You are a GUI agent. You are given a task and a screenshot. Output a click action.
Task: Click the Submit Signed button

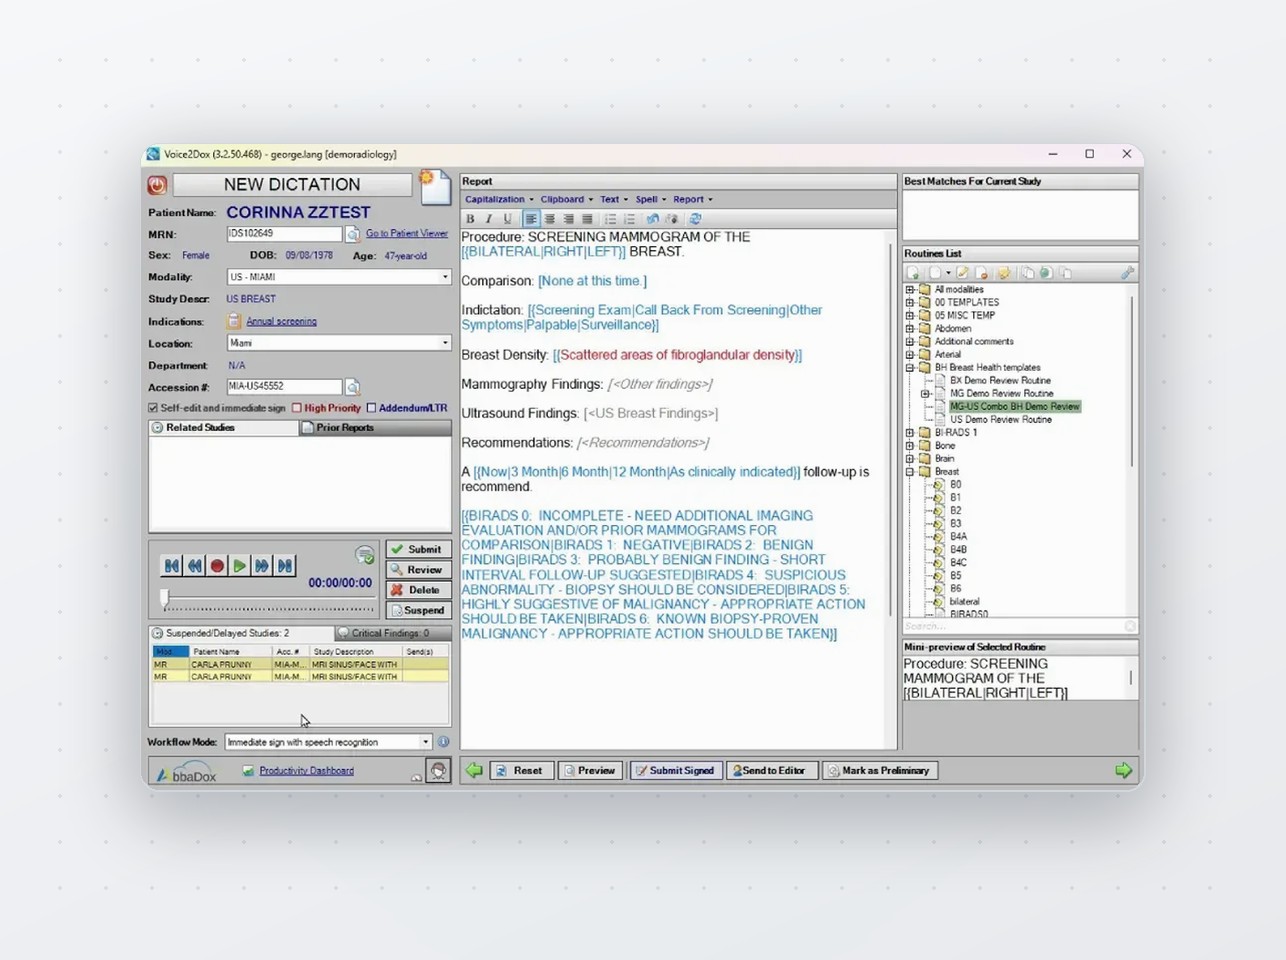674,771
